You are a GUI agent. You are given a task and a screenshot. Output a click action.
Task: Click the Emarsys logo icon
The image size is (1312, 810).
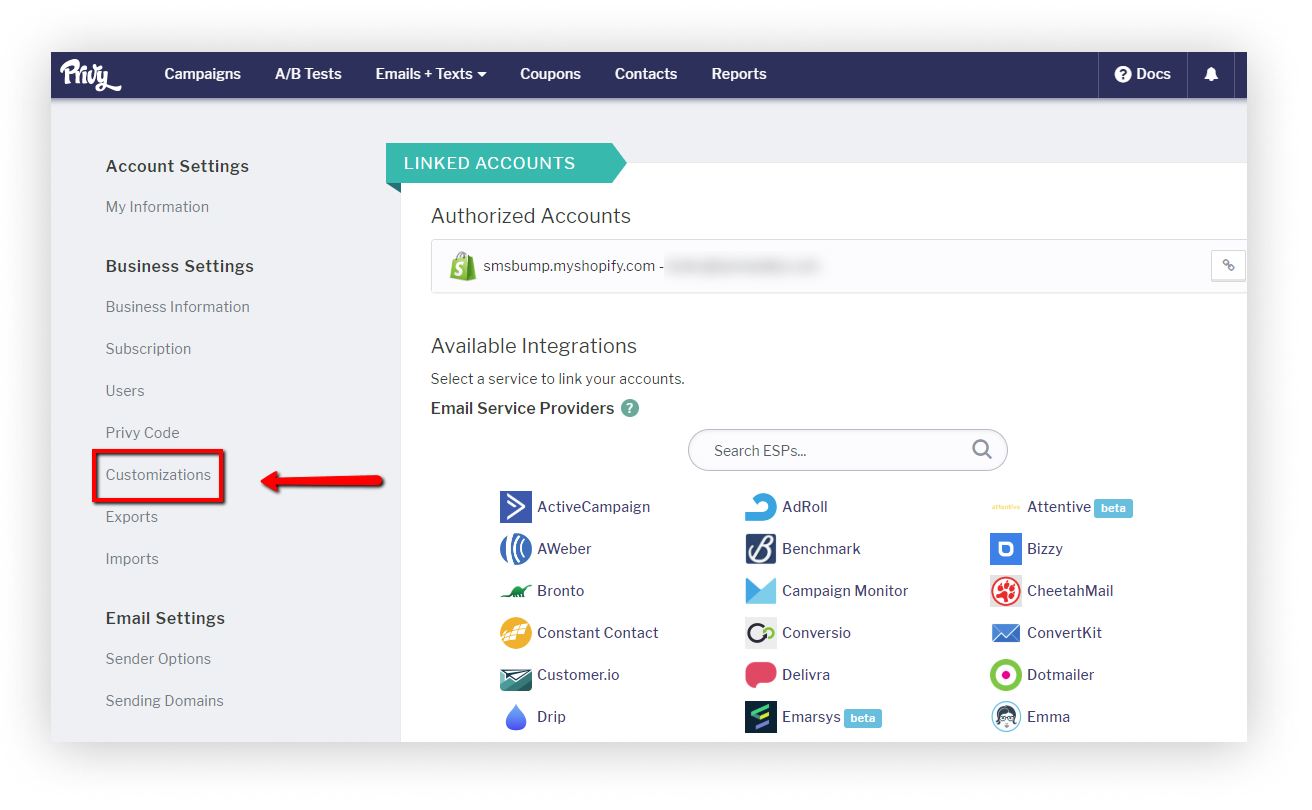click(x=761, y=717)
